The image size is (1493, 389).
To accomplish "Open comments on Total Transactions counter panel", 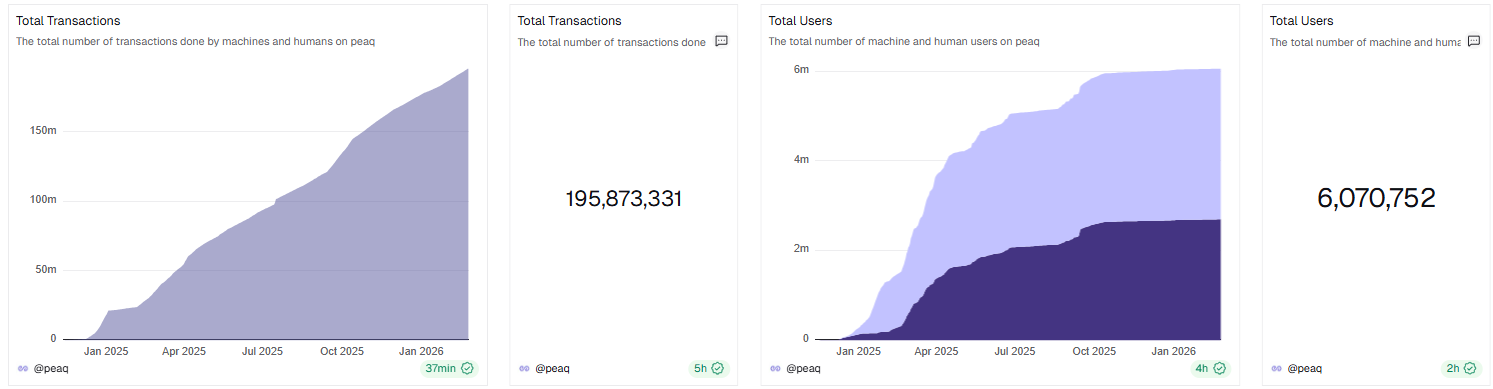I will (x=721, y=41).
